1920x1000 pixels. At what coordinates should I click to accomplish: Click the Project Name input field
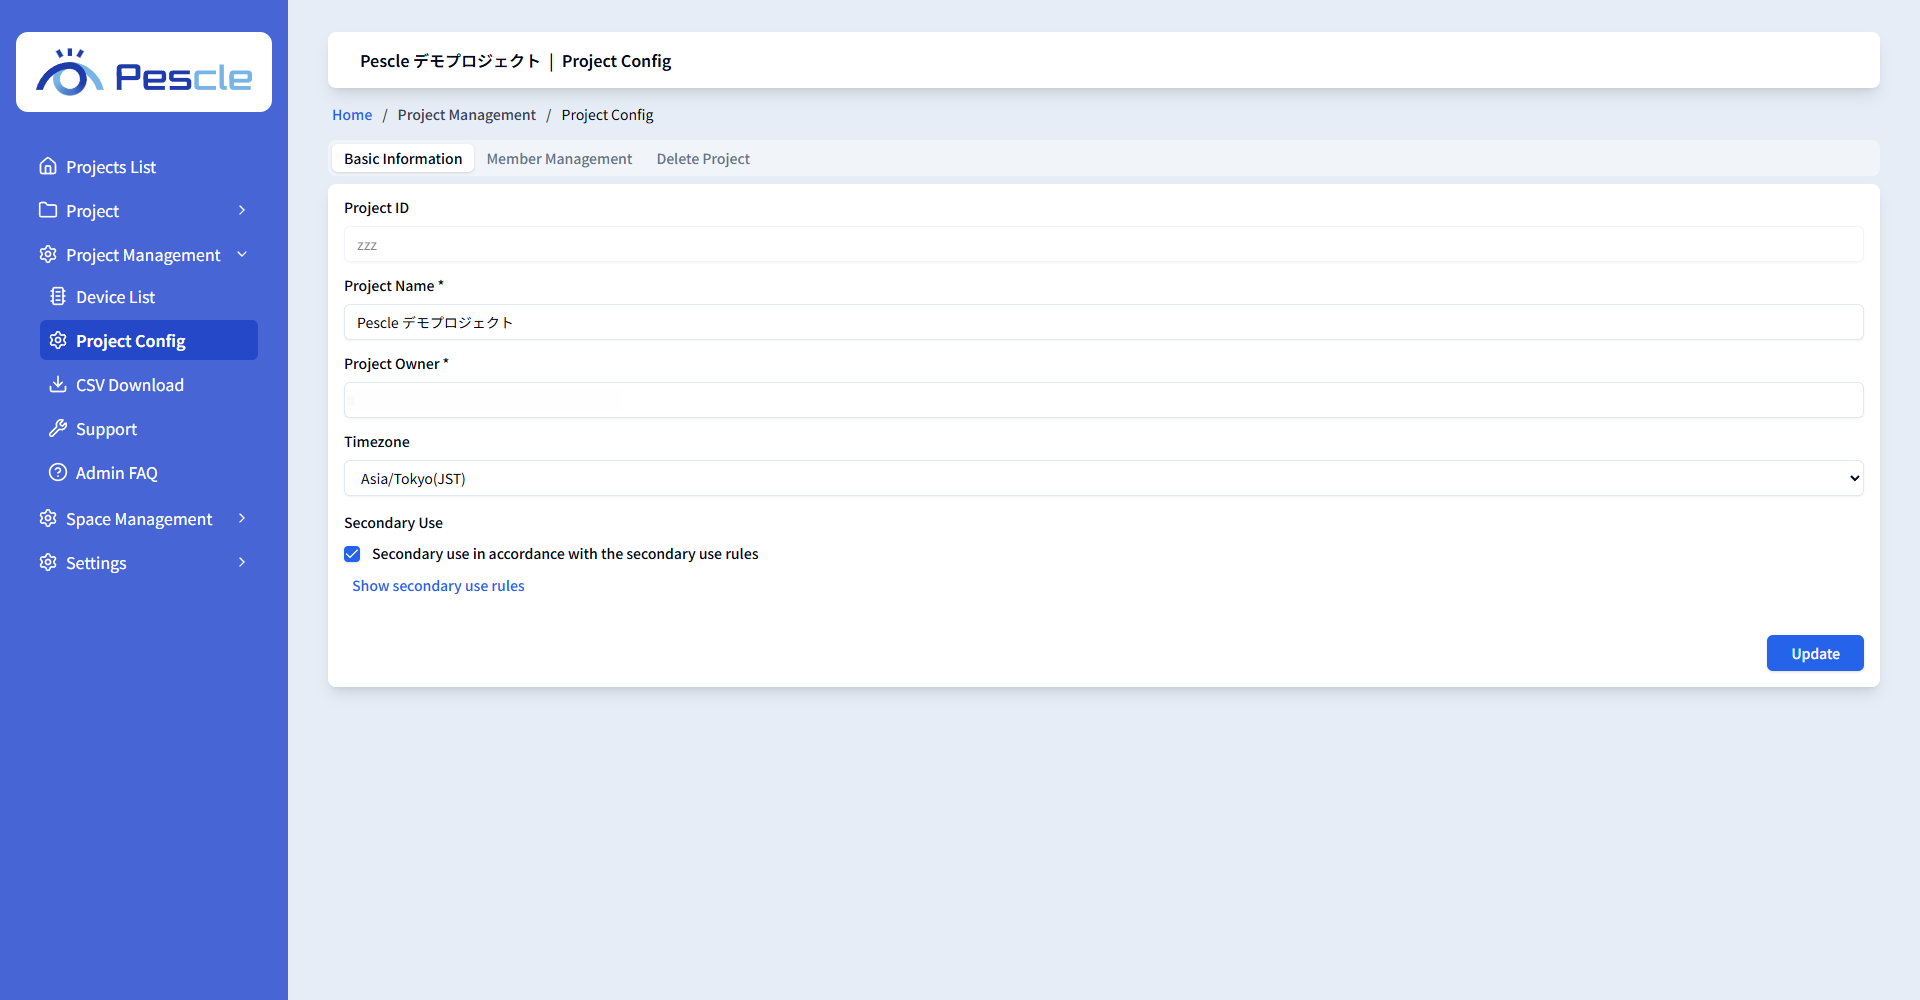point(1104,322)
